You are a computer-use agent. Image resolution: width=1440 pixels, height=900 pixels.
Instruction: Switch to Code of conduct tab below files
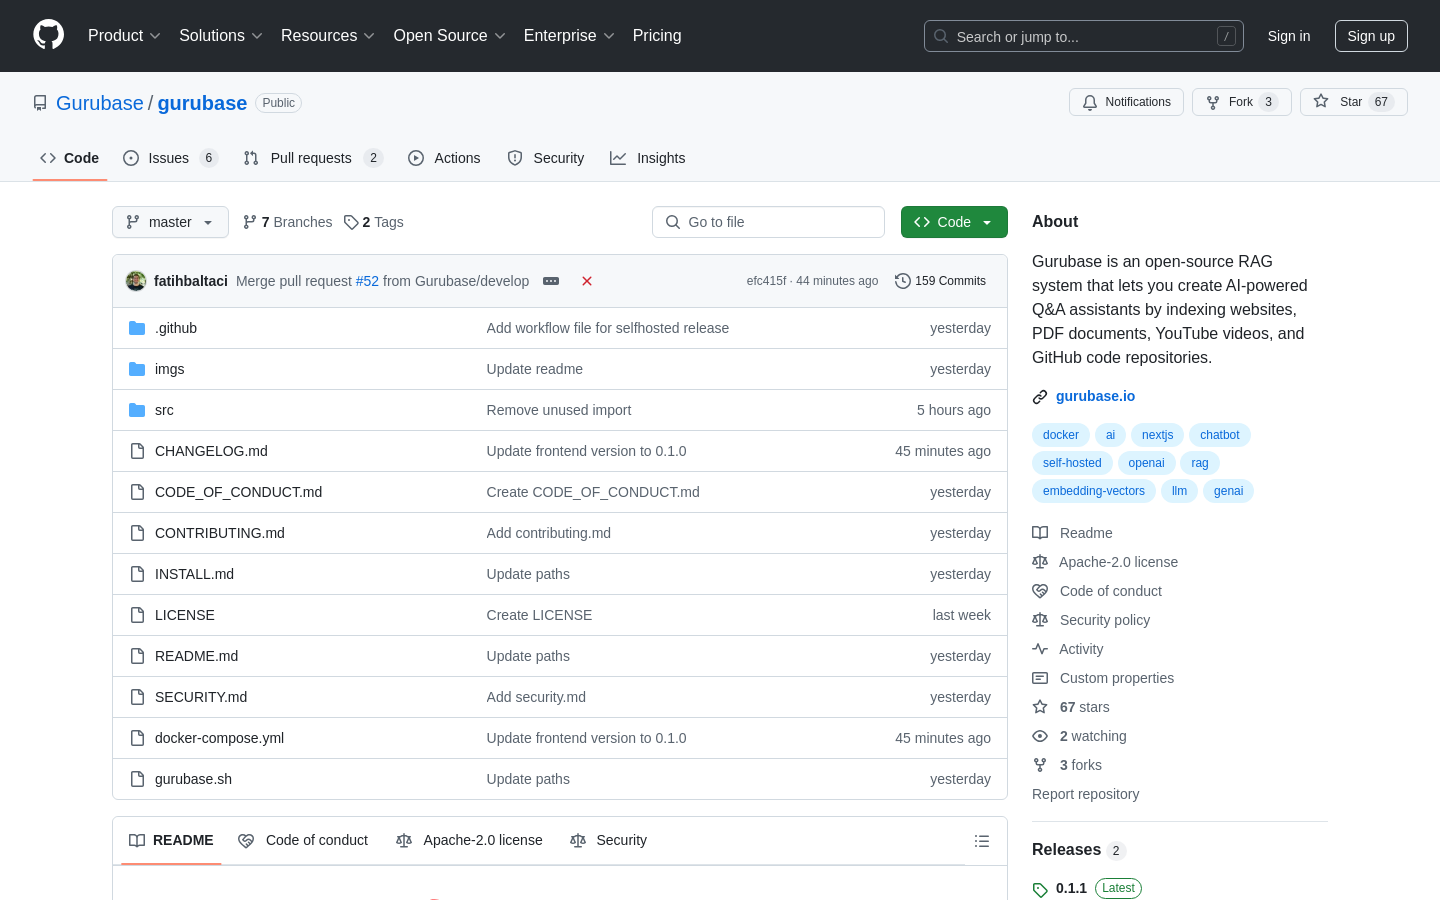coord(303,840)
